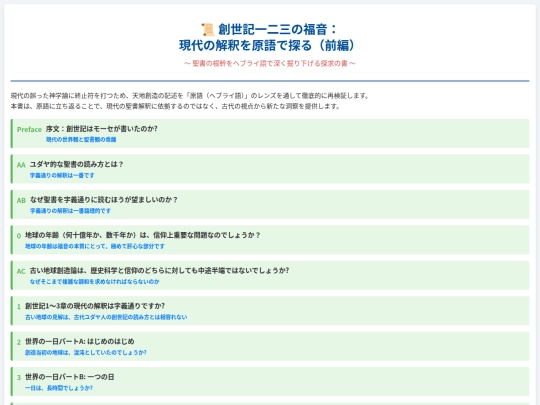The image size is (540, 405).
Task: Open chapter 3 世界の一日パートB: 一つの日
Action: [x=70, y=377]
